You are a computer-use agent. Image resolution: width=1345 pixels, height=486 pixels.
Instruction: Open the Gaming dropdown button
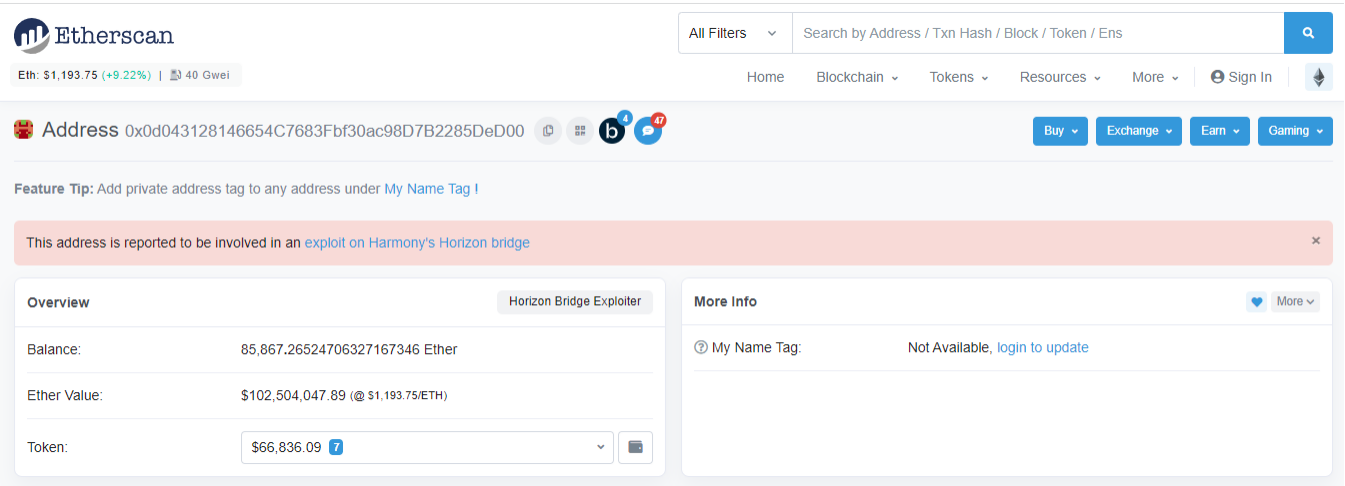(x=1295, y=131)
